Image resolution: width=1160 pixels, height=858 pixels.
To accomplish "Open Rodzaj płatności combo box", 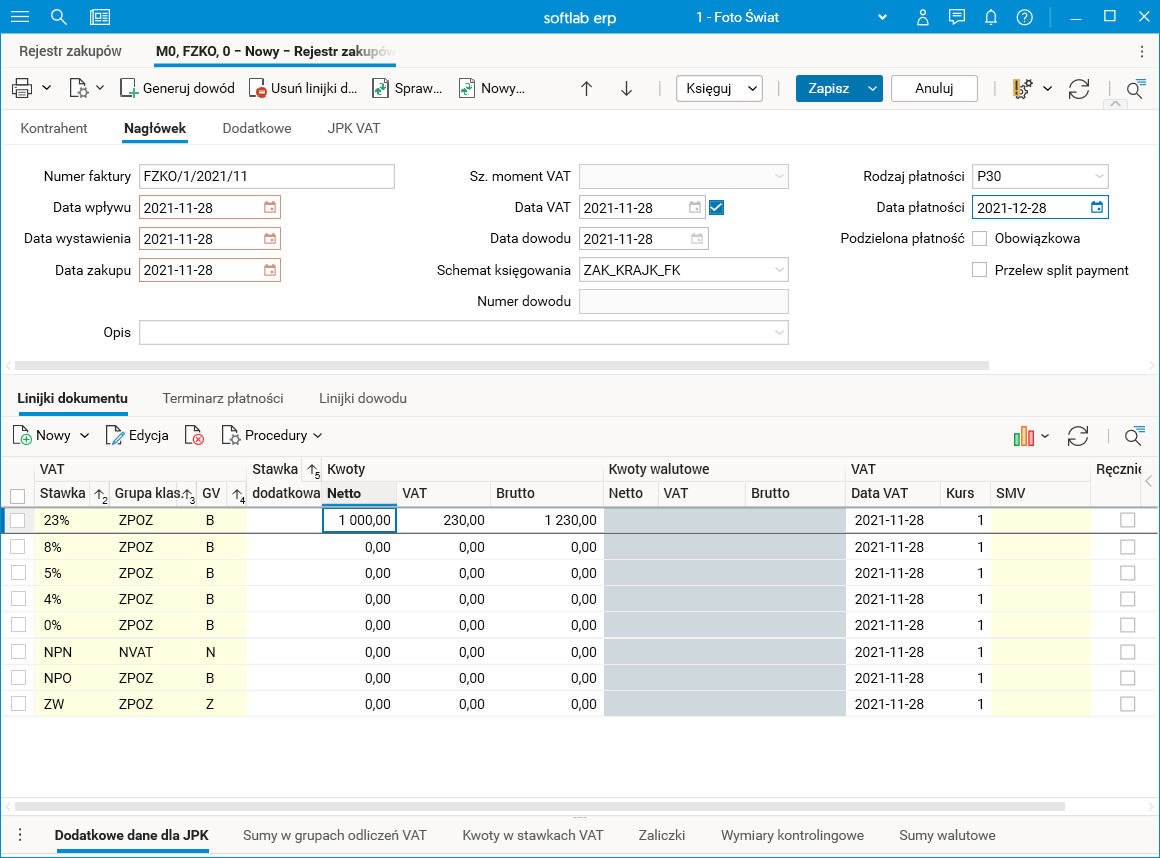I will [x=1040, y=177].
